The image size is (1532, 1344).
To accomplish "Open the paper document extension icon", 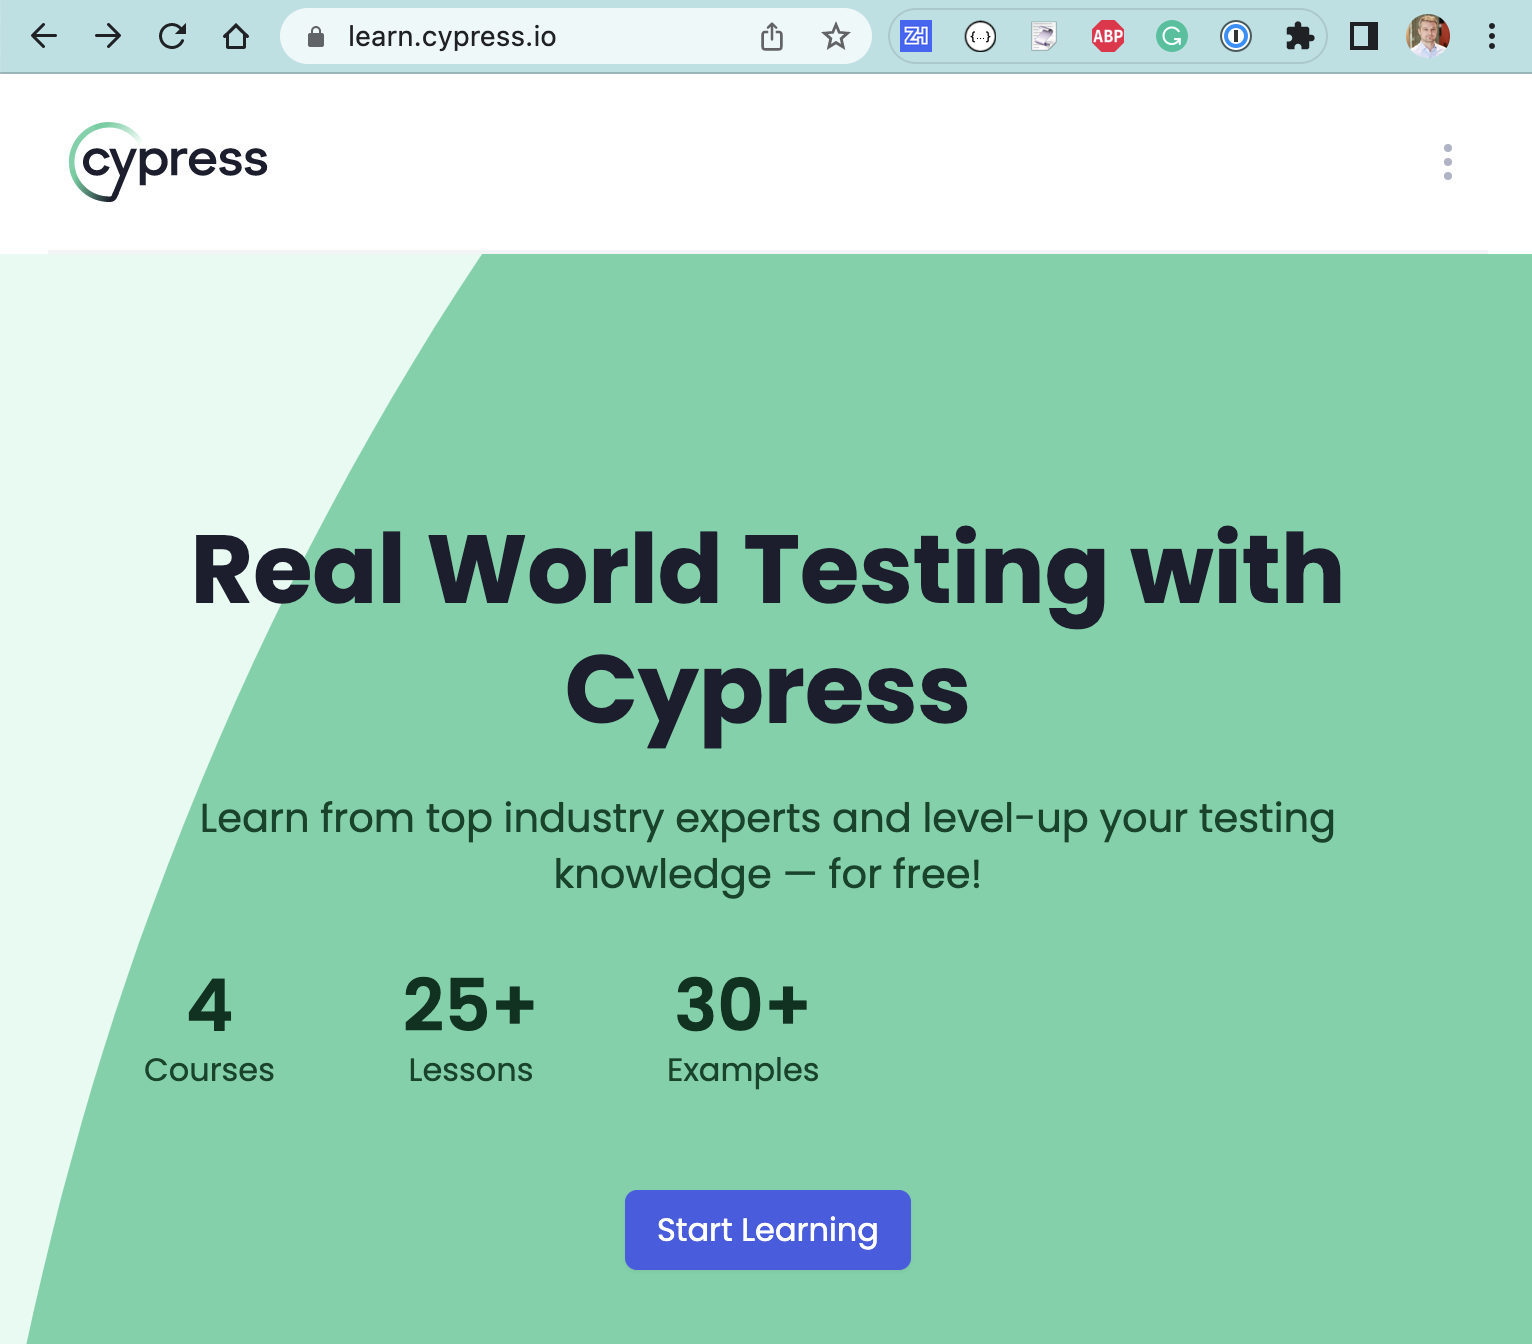I will coord(1044,37).
